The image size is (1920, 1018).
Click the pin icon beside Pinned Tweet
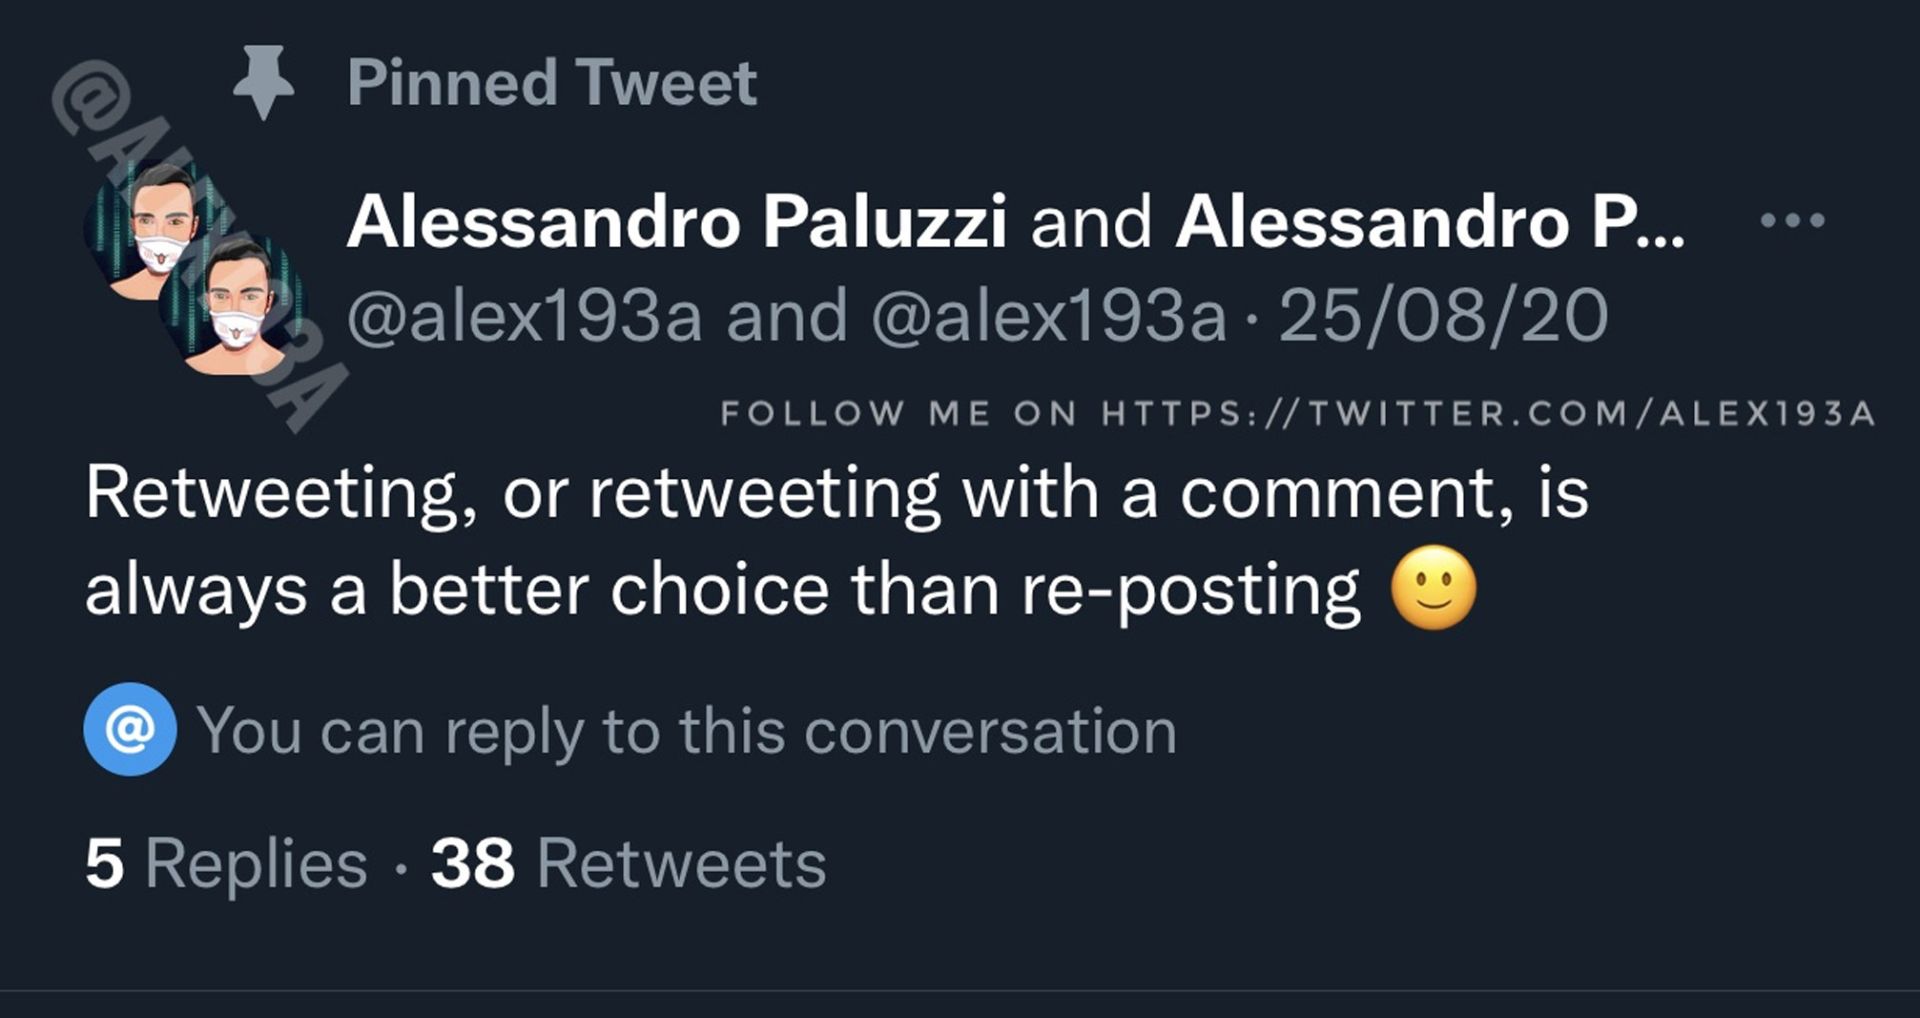[263, 83]
